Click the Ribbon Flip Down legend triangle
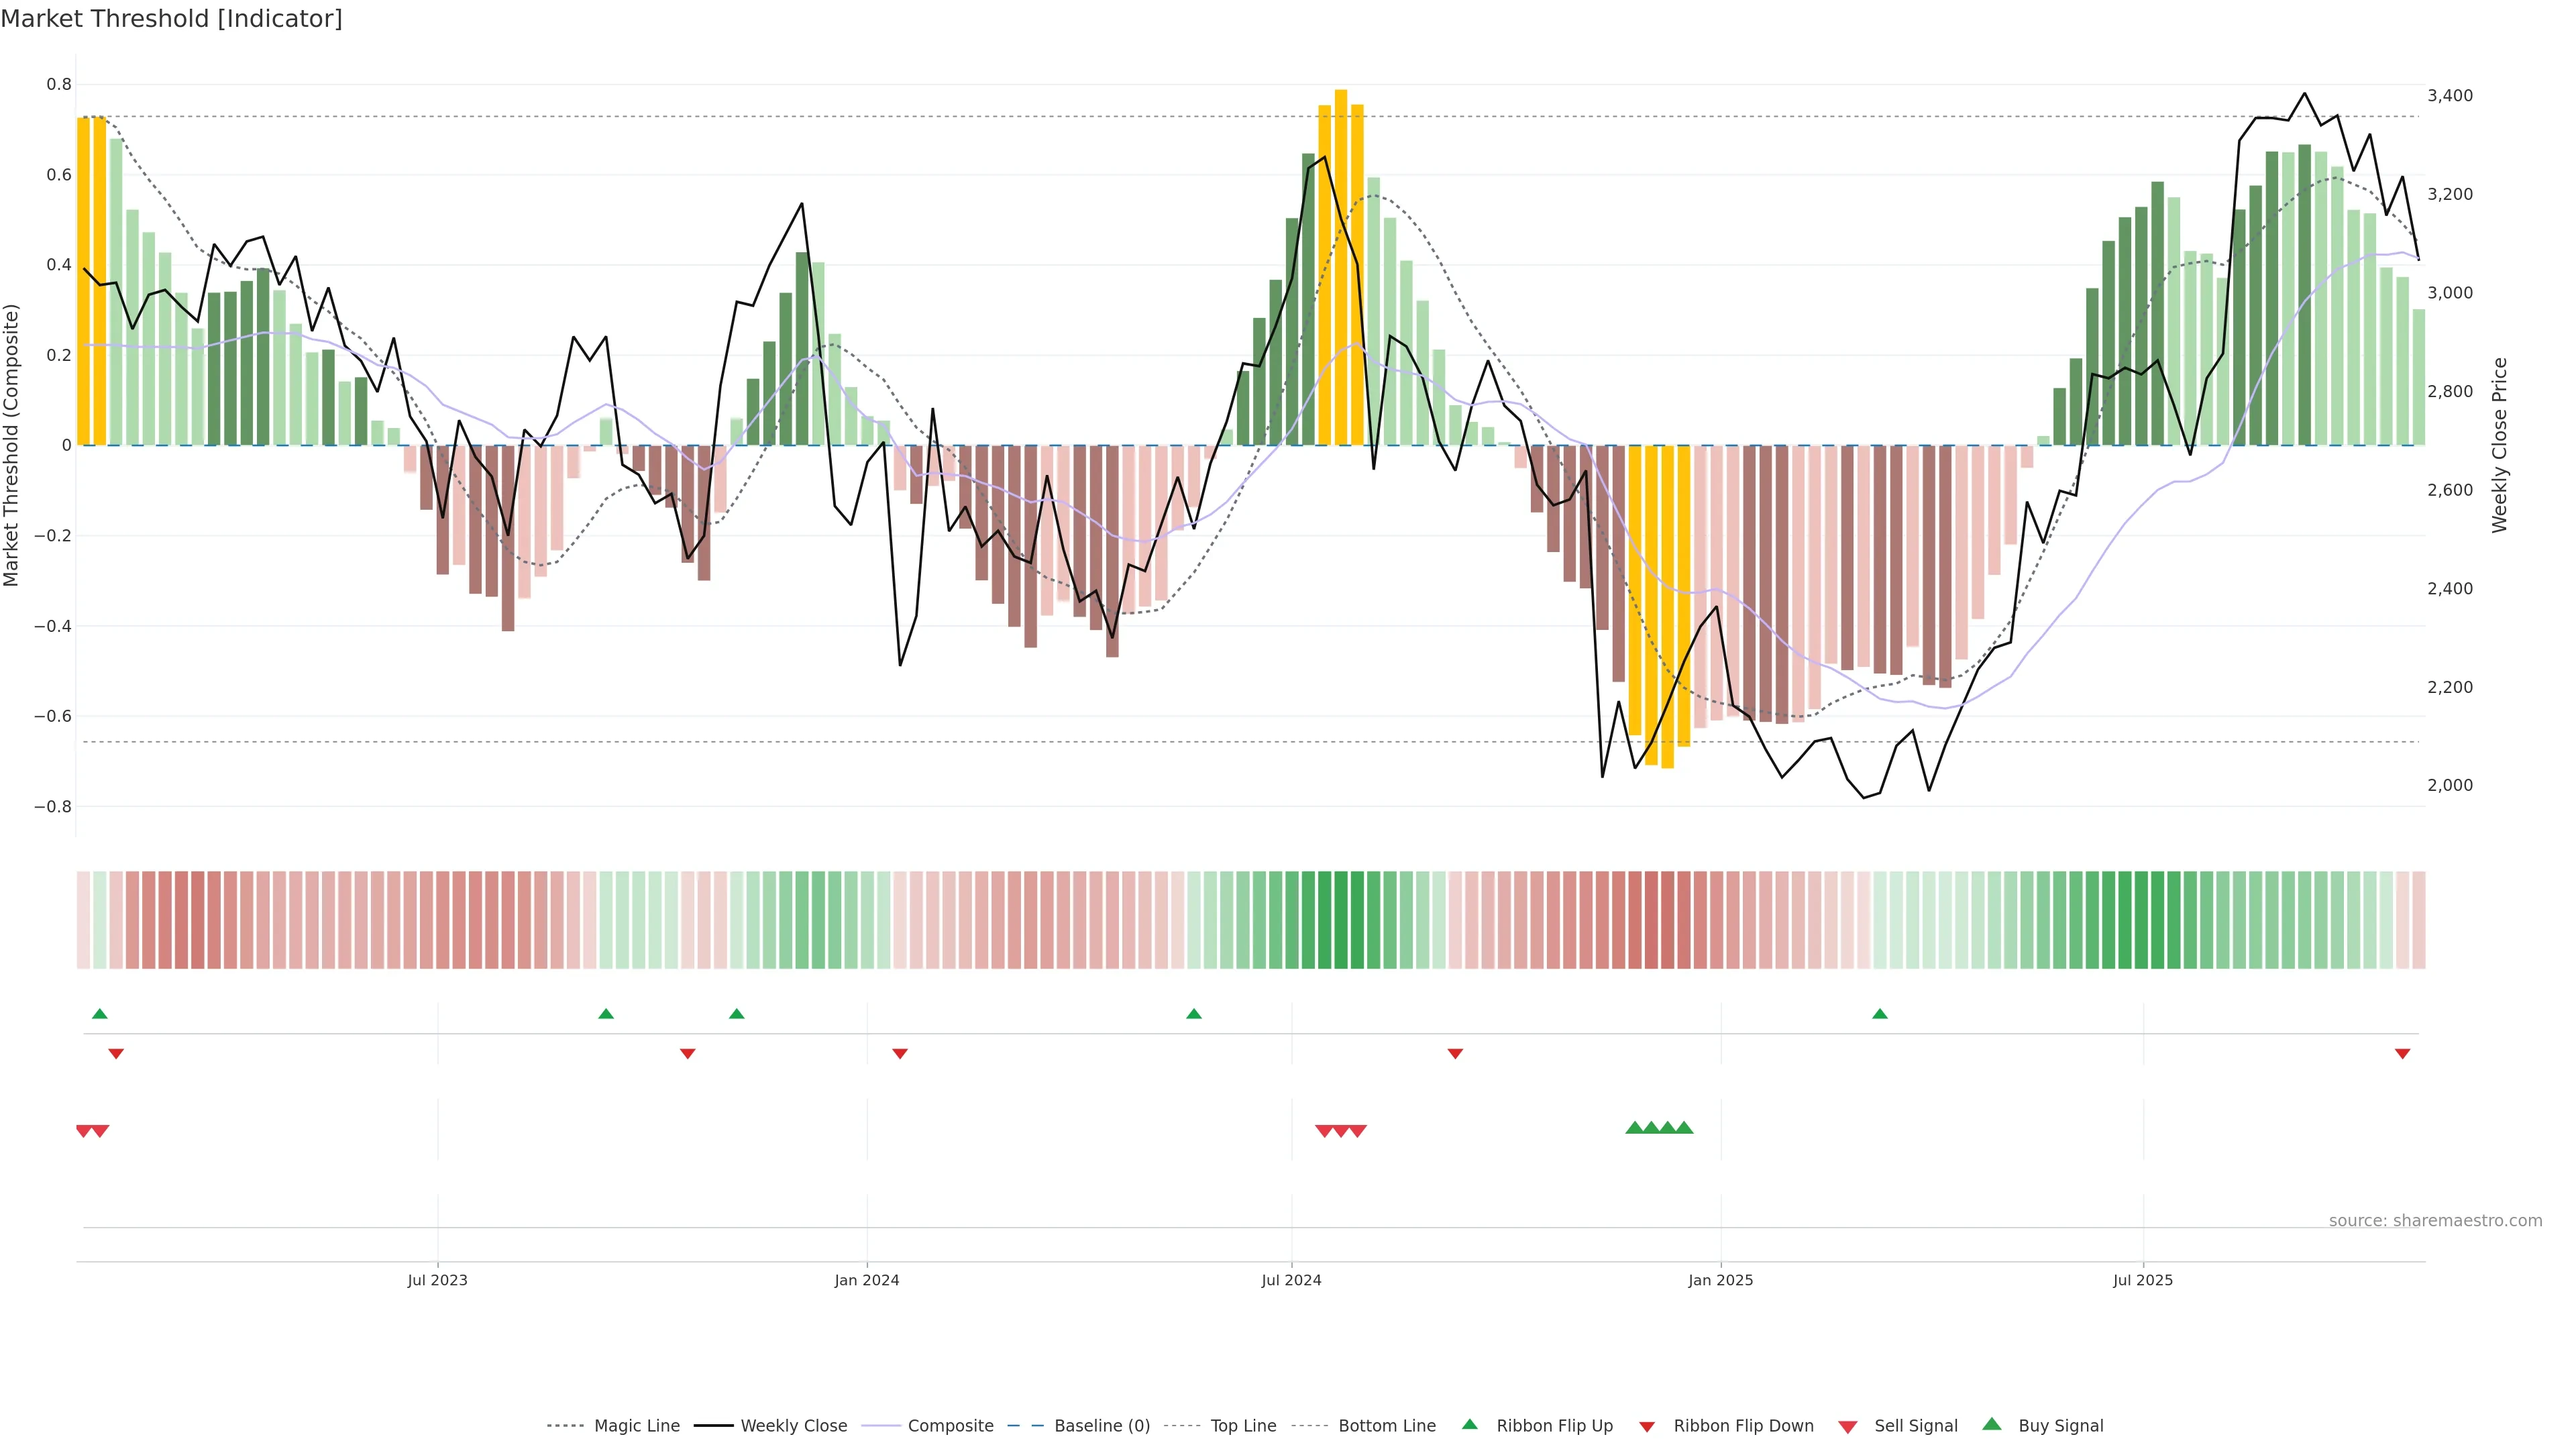Screen dimensions: 2576x1449 point(1646,1426)
